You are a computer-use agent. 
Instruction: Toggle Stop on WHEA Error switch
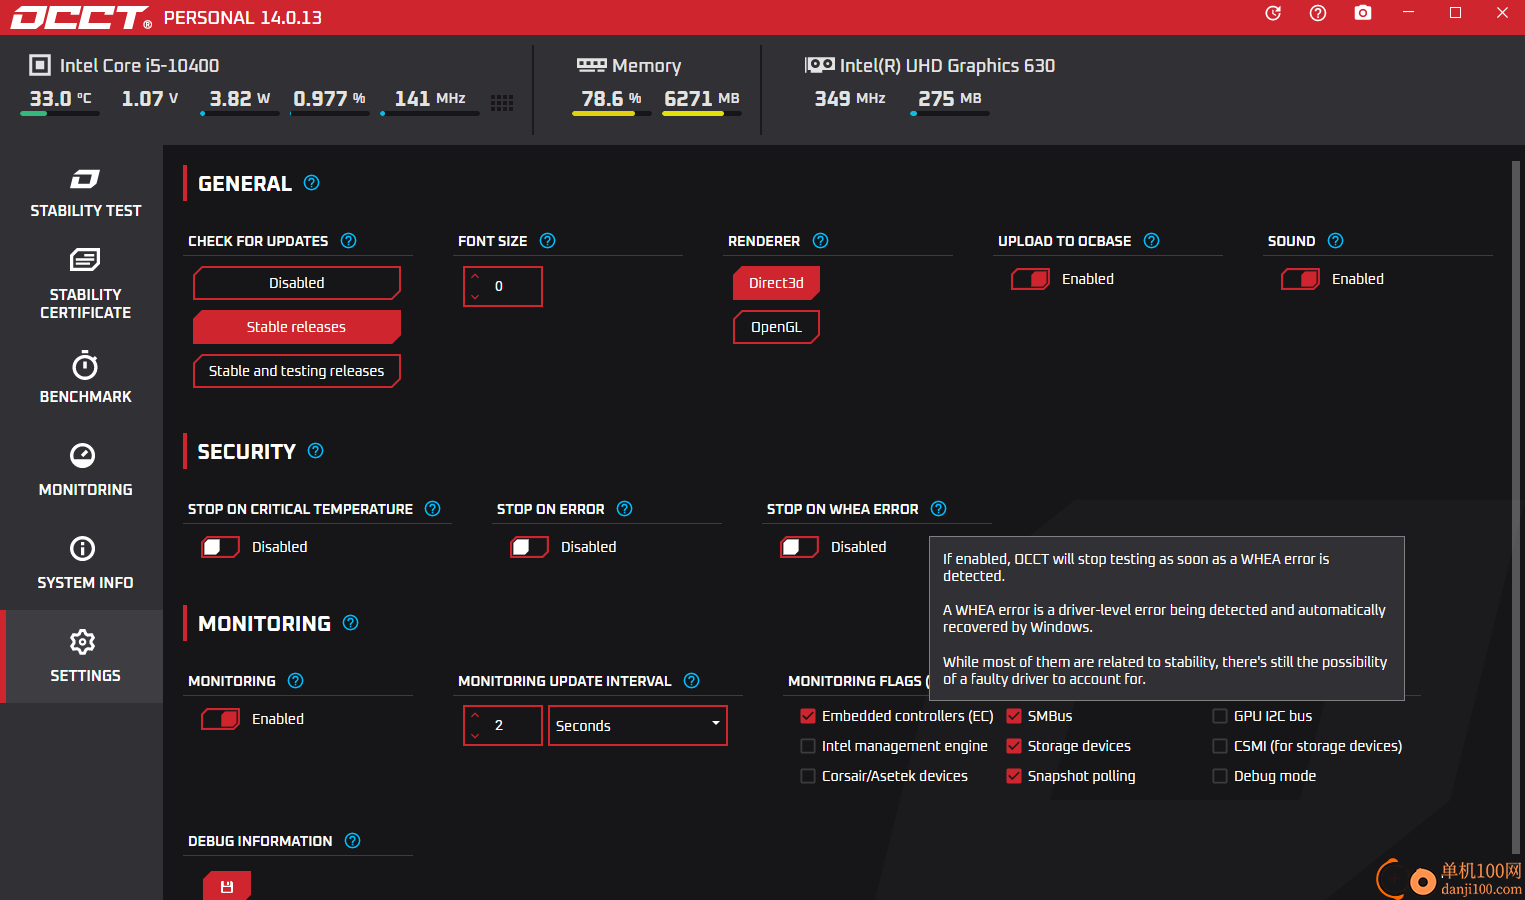799,547
